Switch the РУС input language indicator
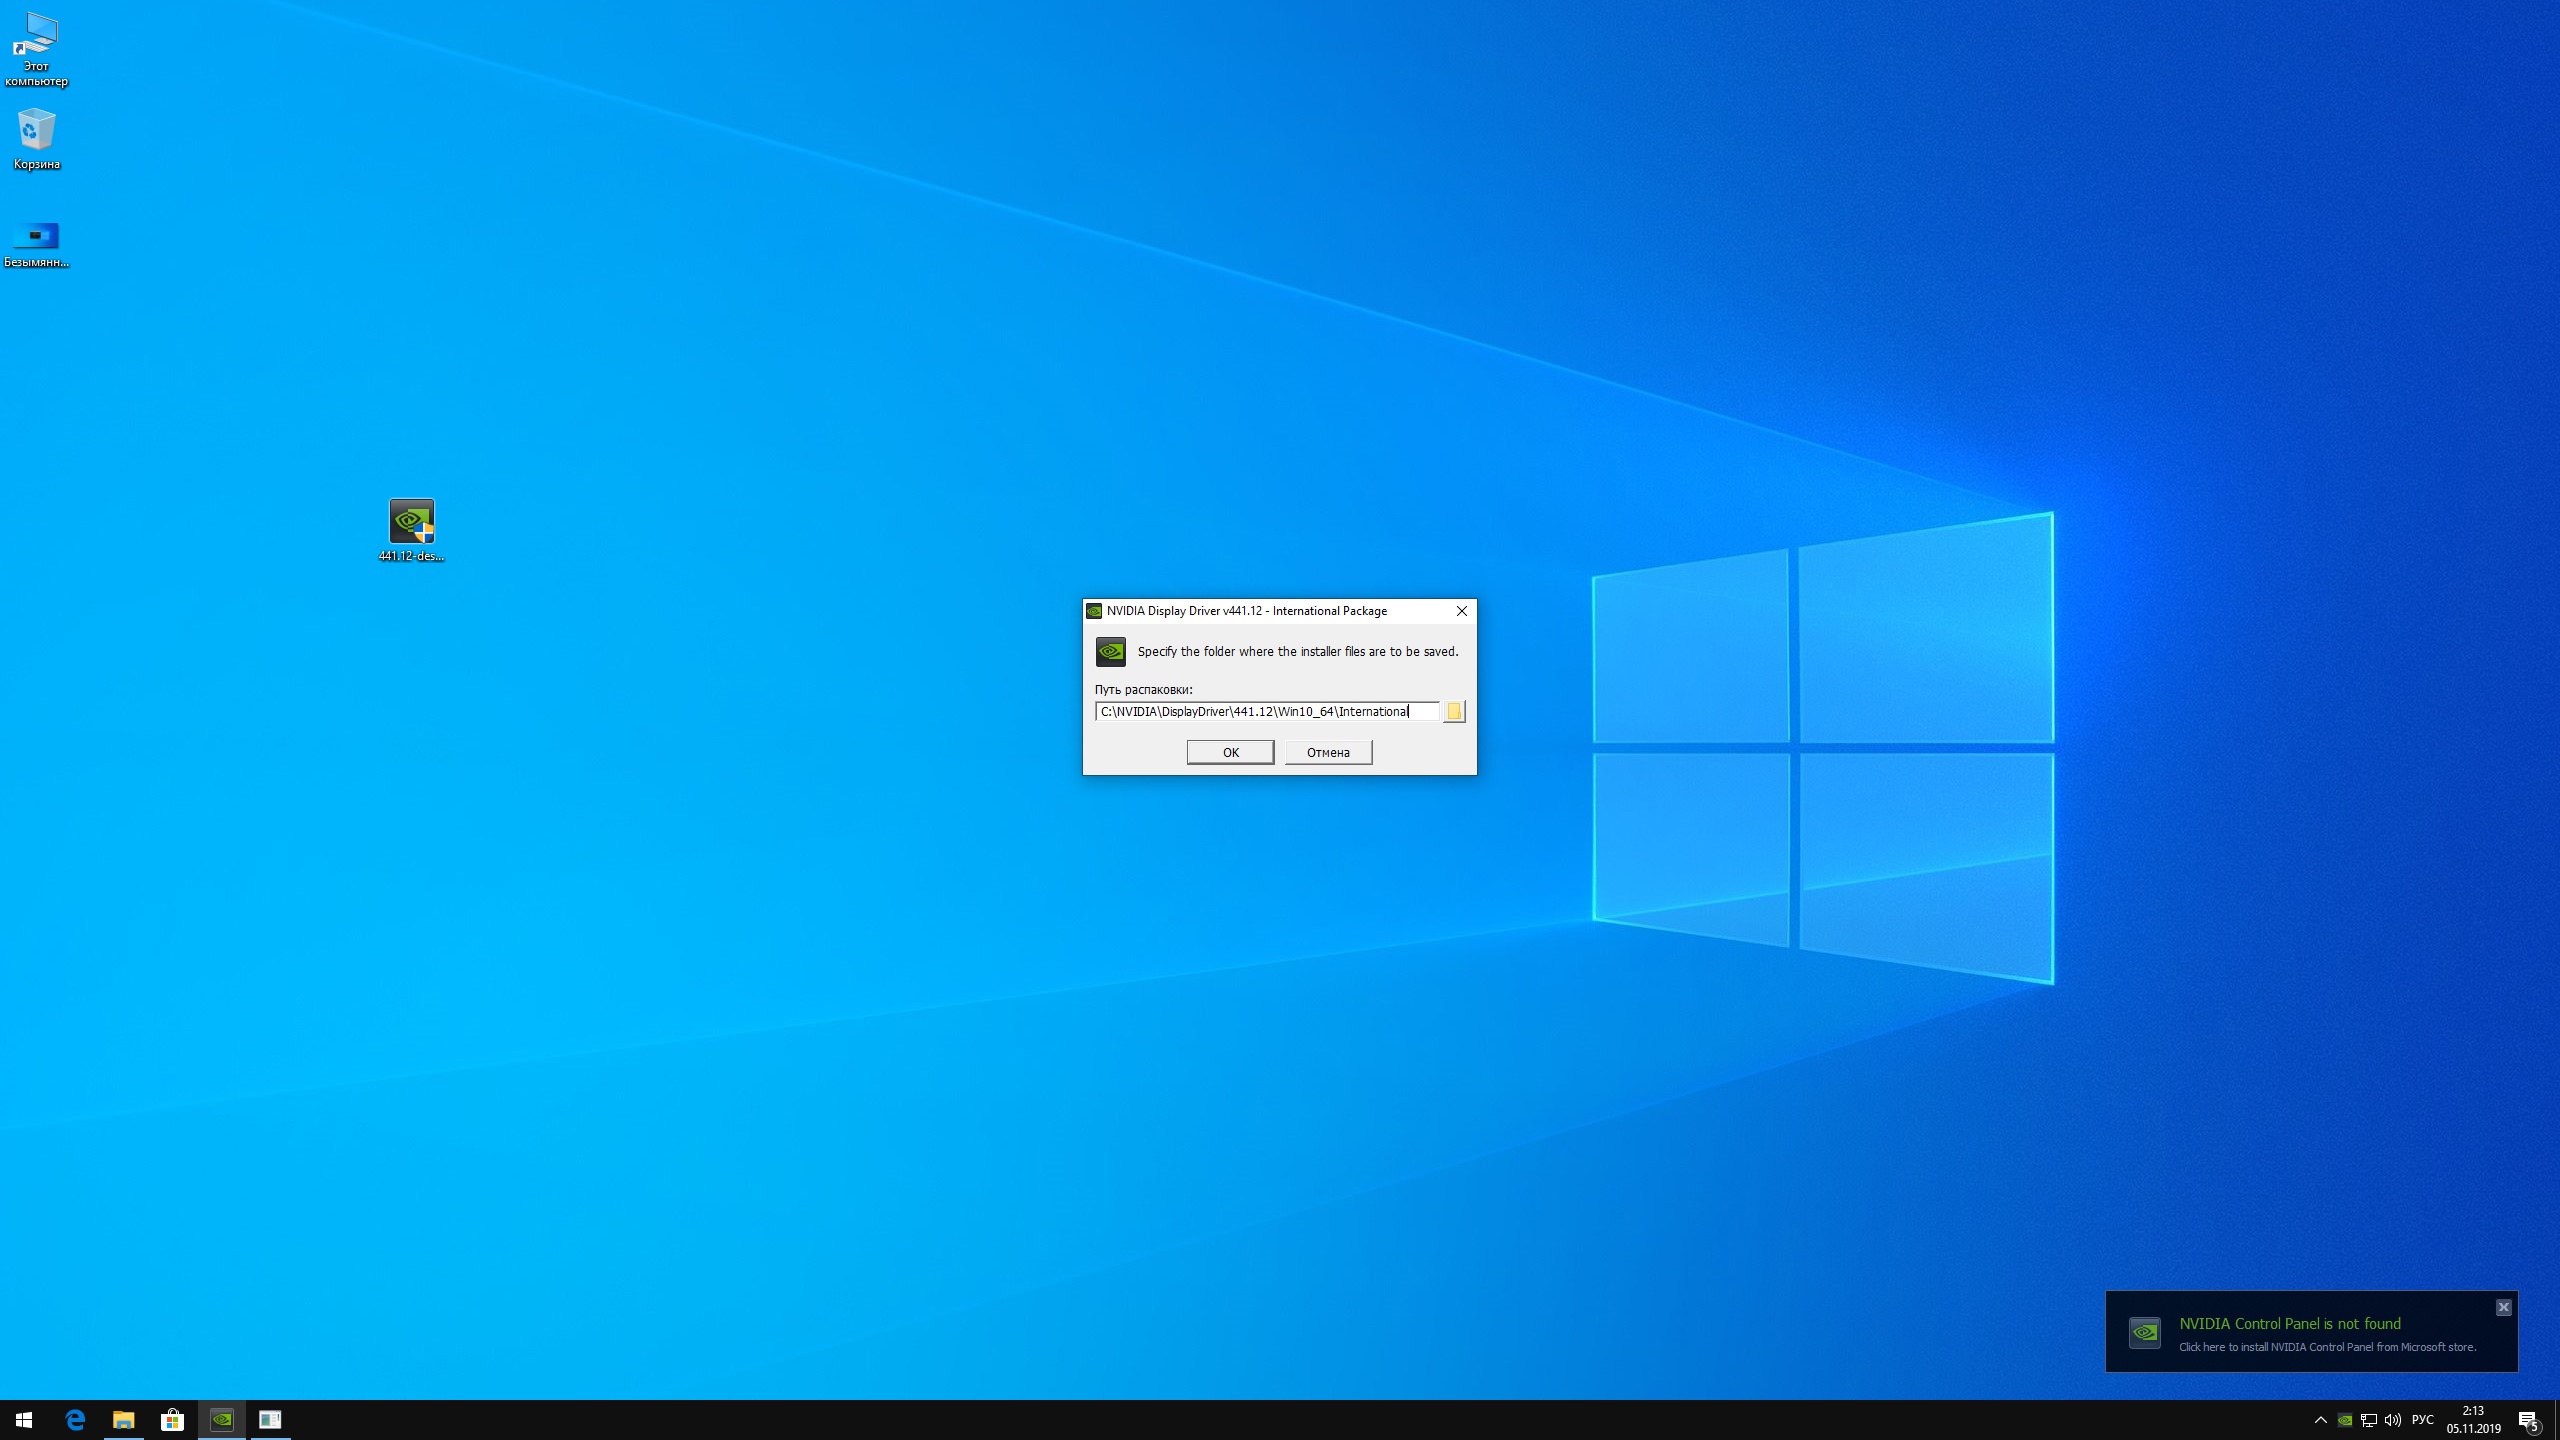 [x=2422, y=1420]
